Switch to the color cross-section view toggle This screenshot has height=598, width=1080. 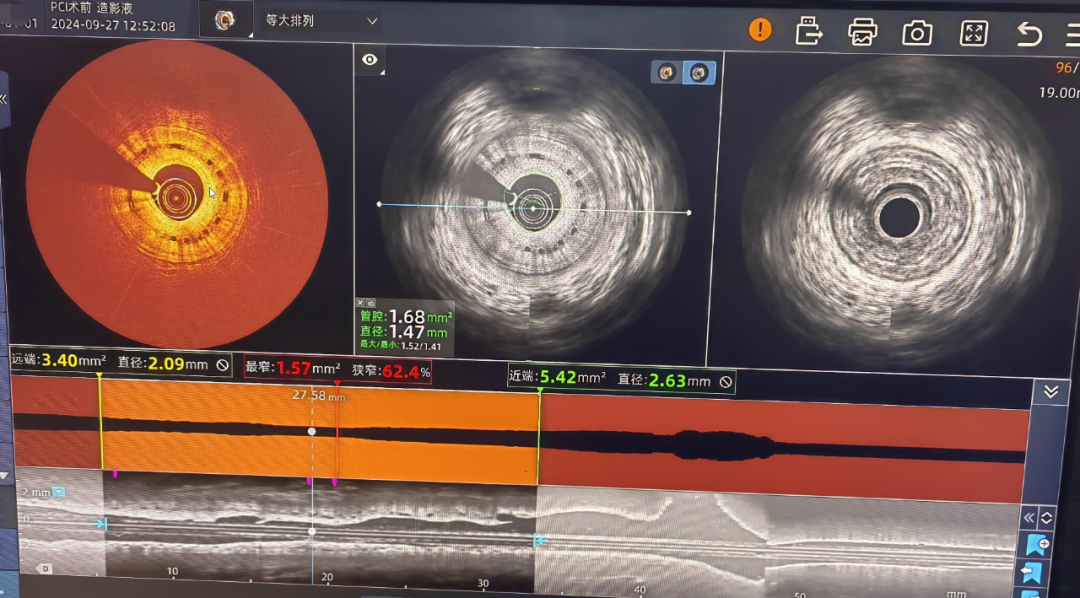point(666,72)
